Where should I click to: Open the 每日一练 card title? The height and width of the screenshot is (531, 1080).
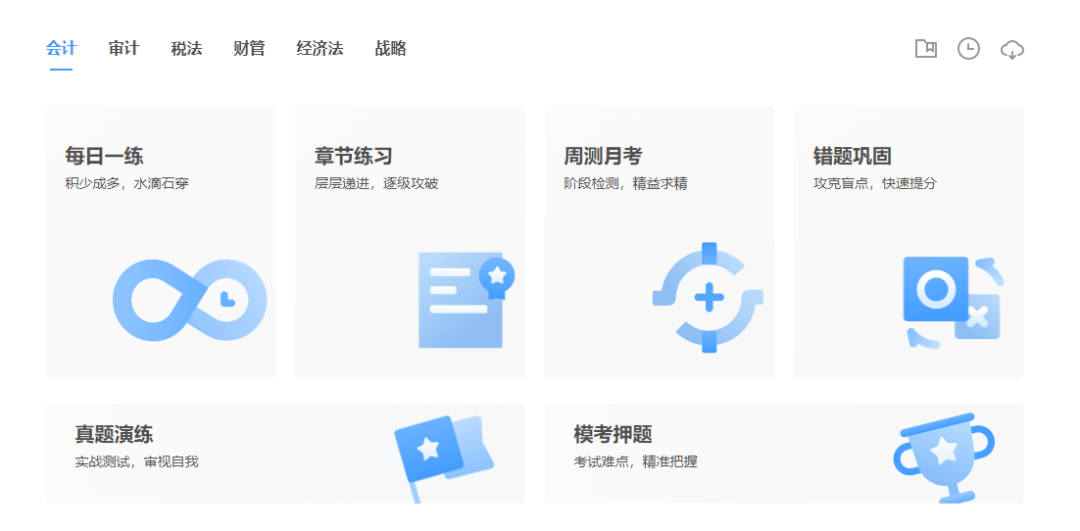(x=104, y=156)
